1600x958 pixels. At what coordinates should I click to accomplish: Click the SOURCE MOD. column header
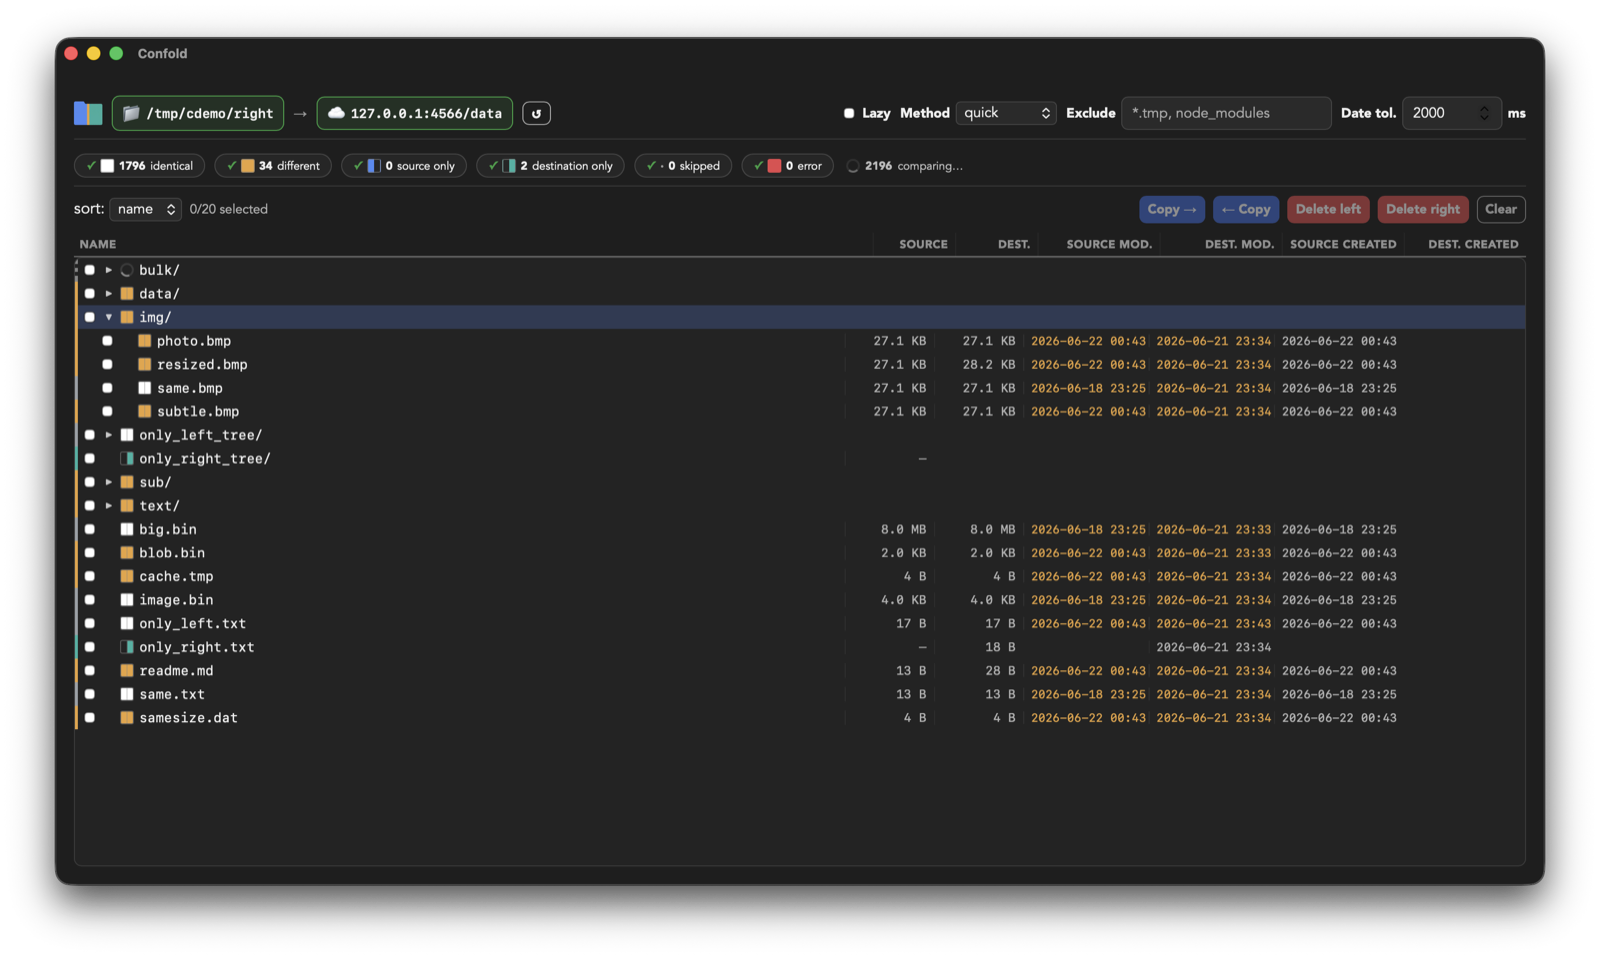1109,244
